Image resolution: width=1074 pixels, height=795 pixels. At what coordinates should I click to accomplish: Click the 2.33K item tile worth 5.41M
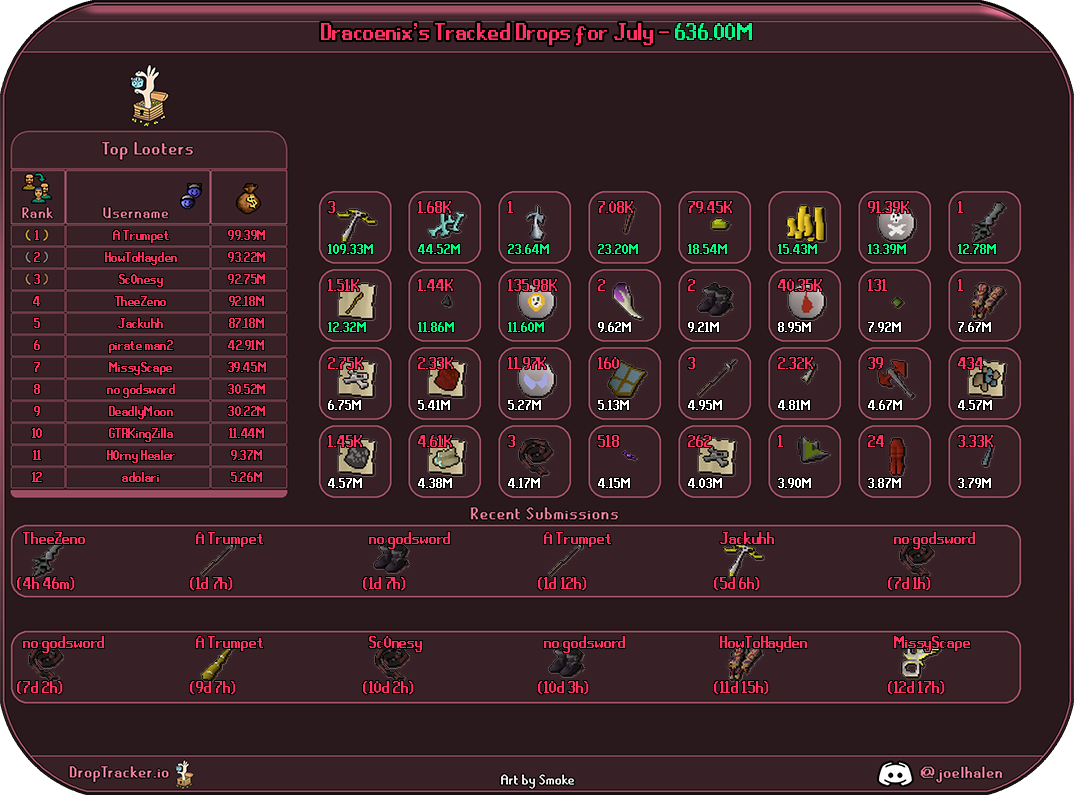coord(445,383)
